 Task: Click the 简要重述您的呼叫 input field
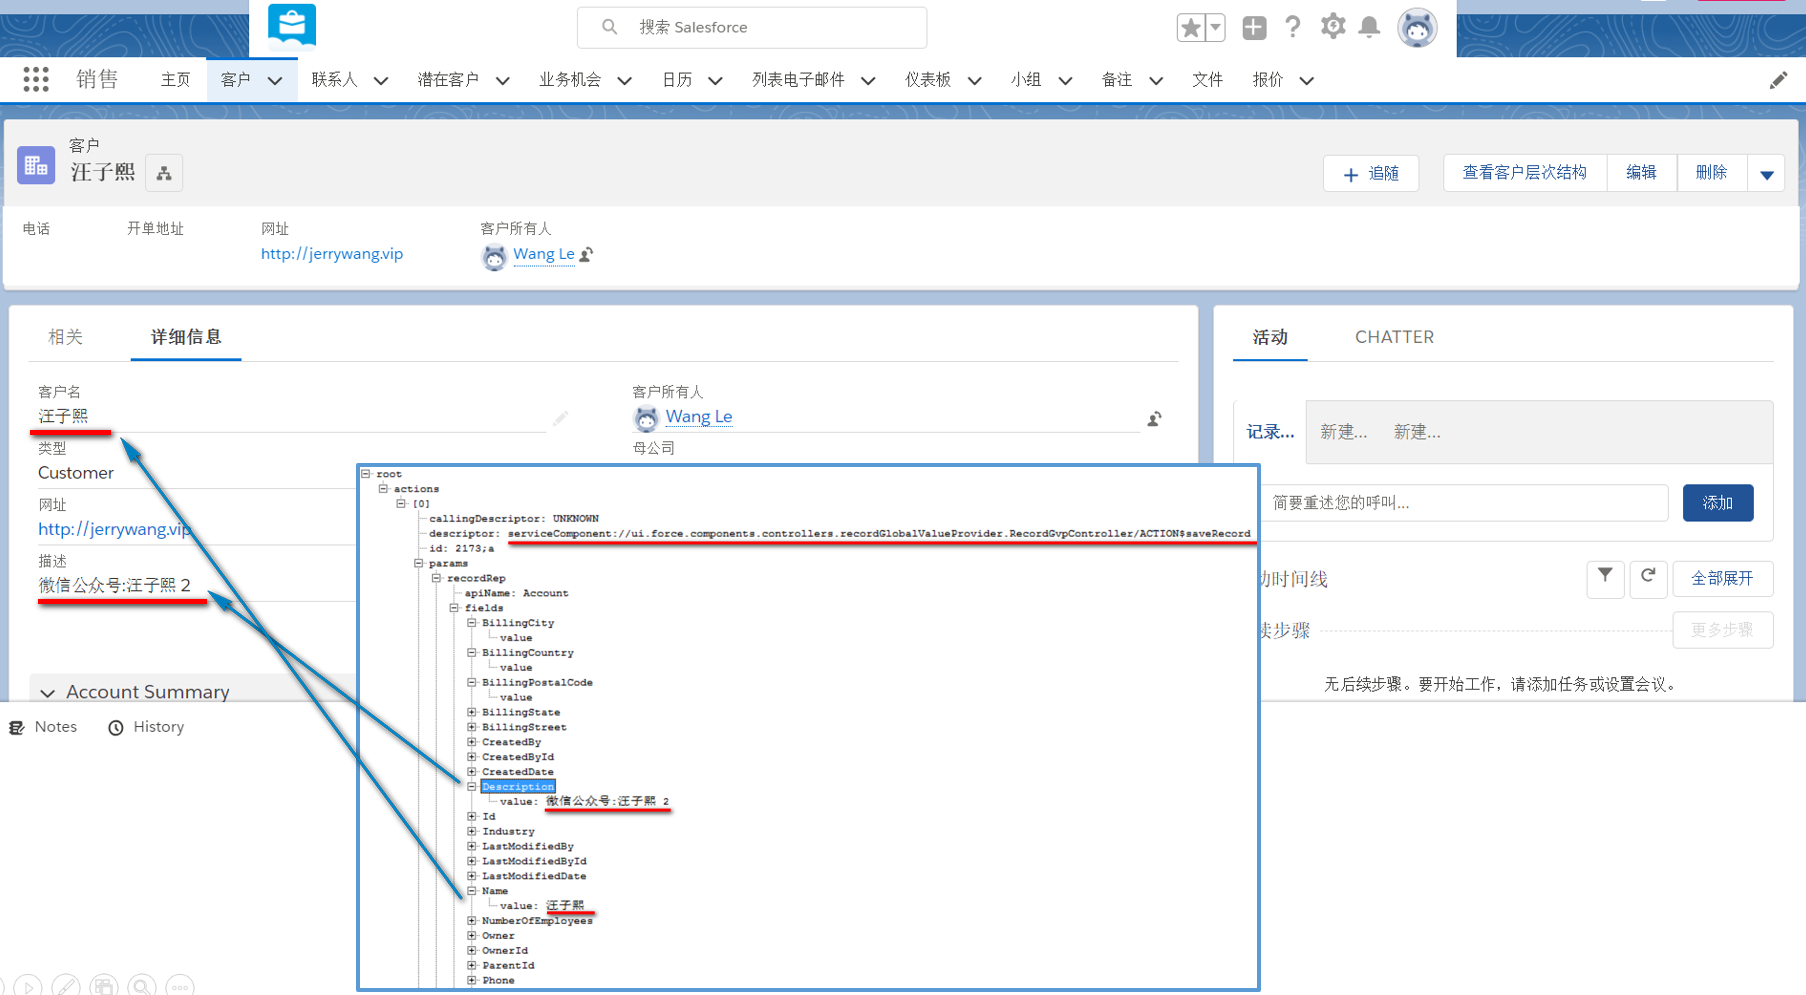pos(1464,502)
